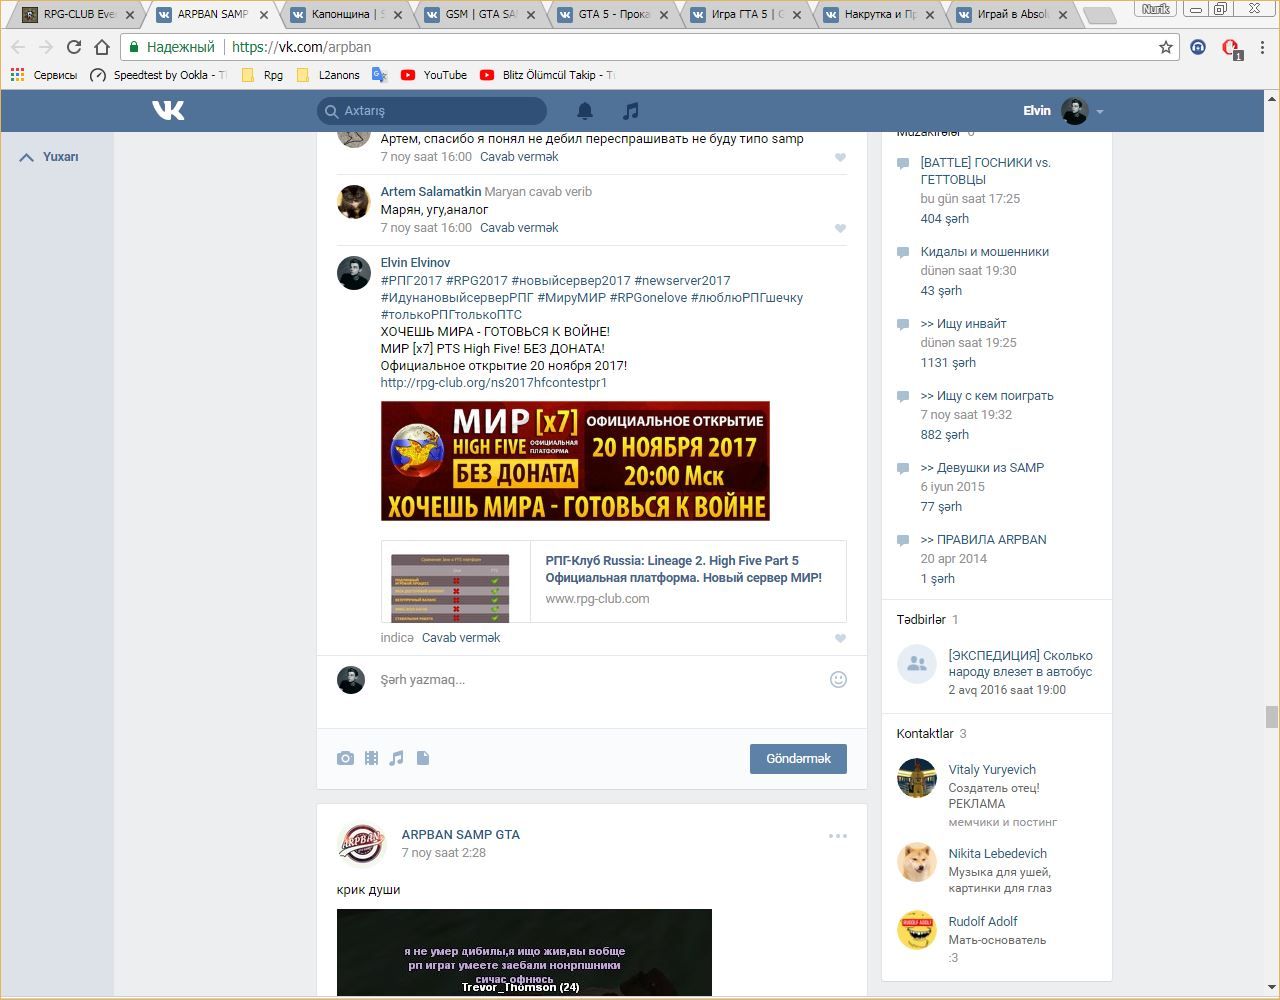This screenshot has height=1000, width=1280.
Task: Open Elvin profile dropdown arrow
Action: coord(1099,111)
